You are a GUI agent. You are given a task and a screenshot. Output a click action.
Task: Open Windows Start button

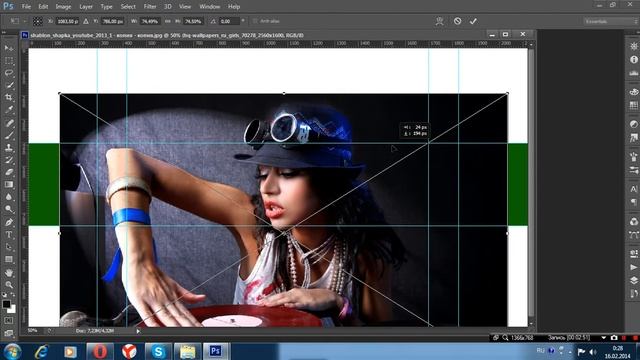[x=12, y=351]
